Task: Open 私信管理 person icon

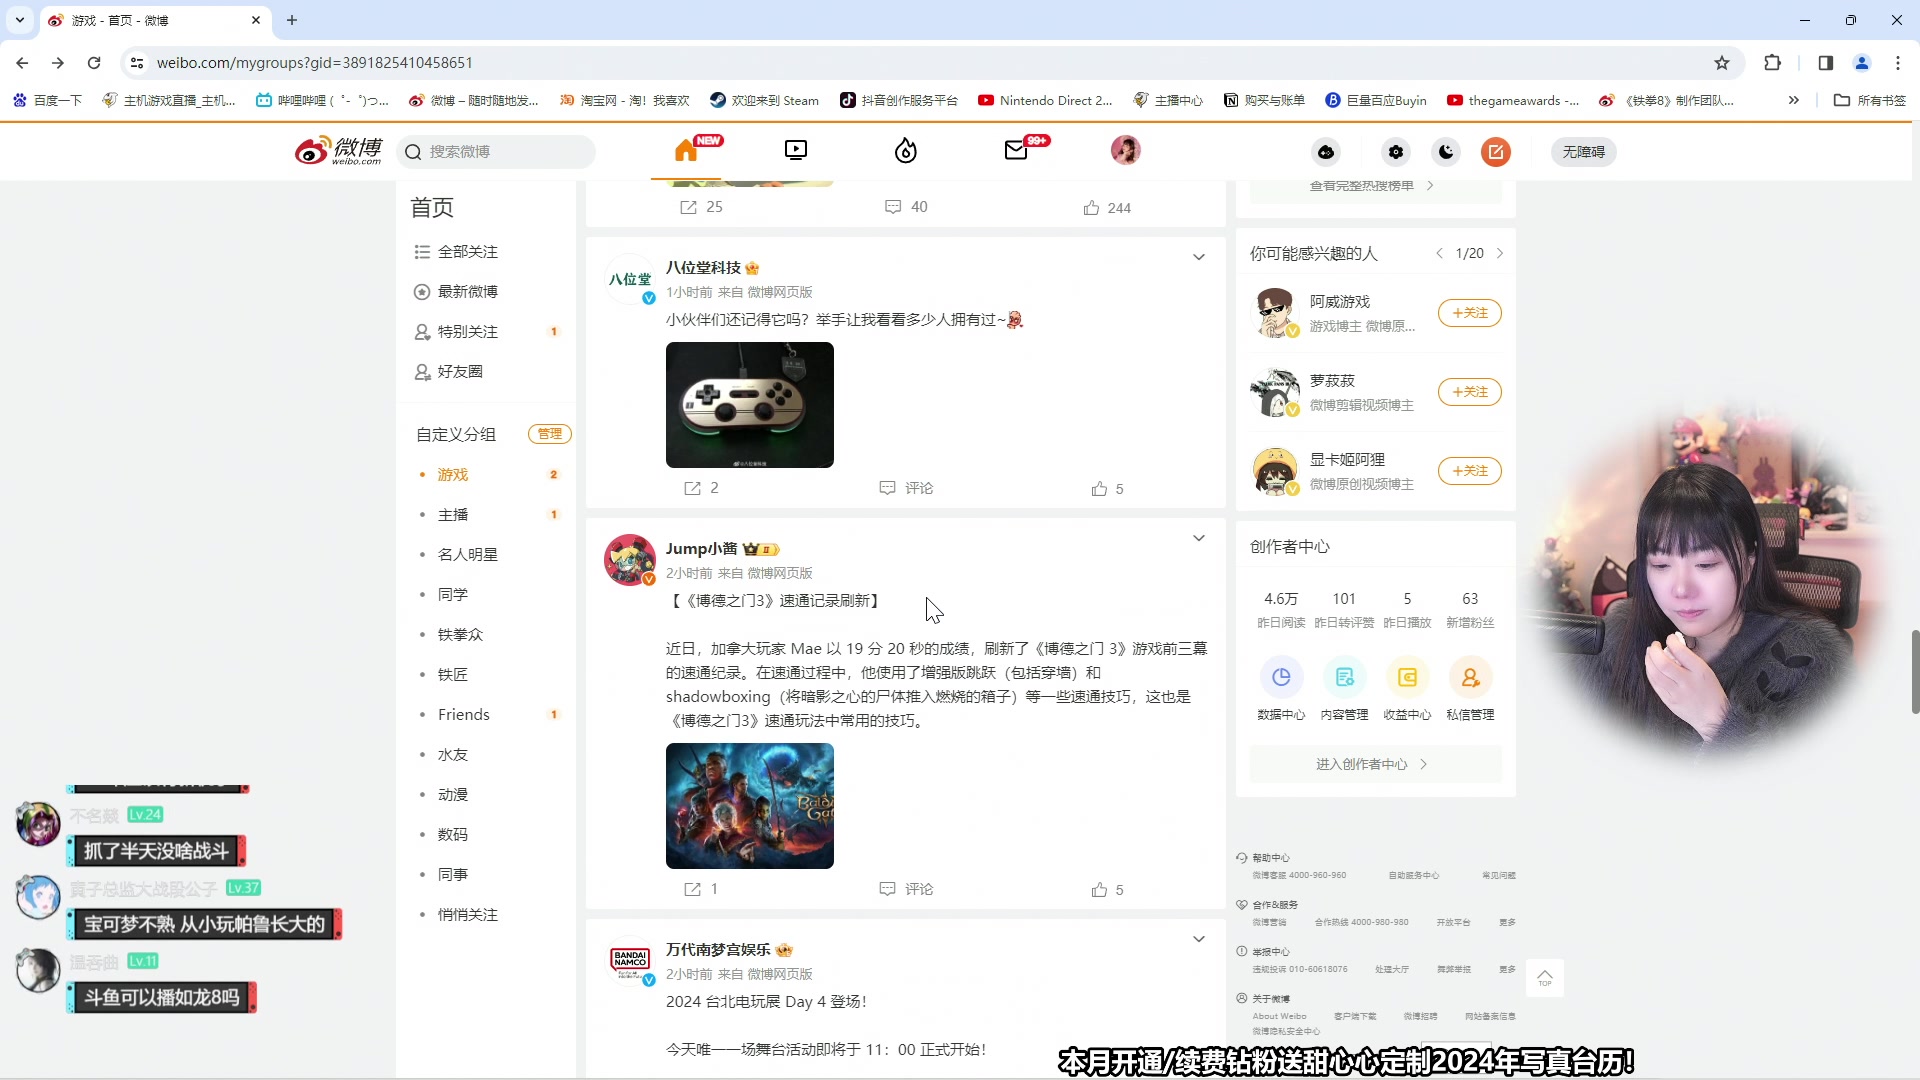Action: tap(1470, 677)
